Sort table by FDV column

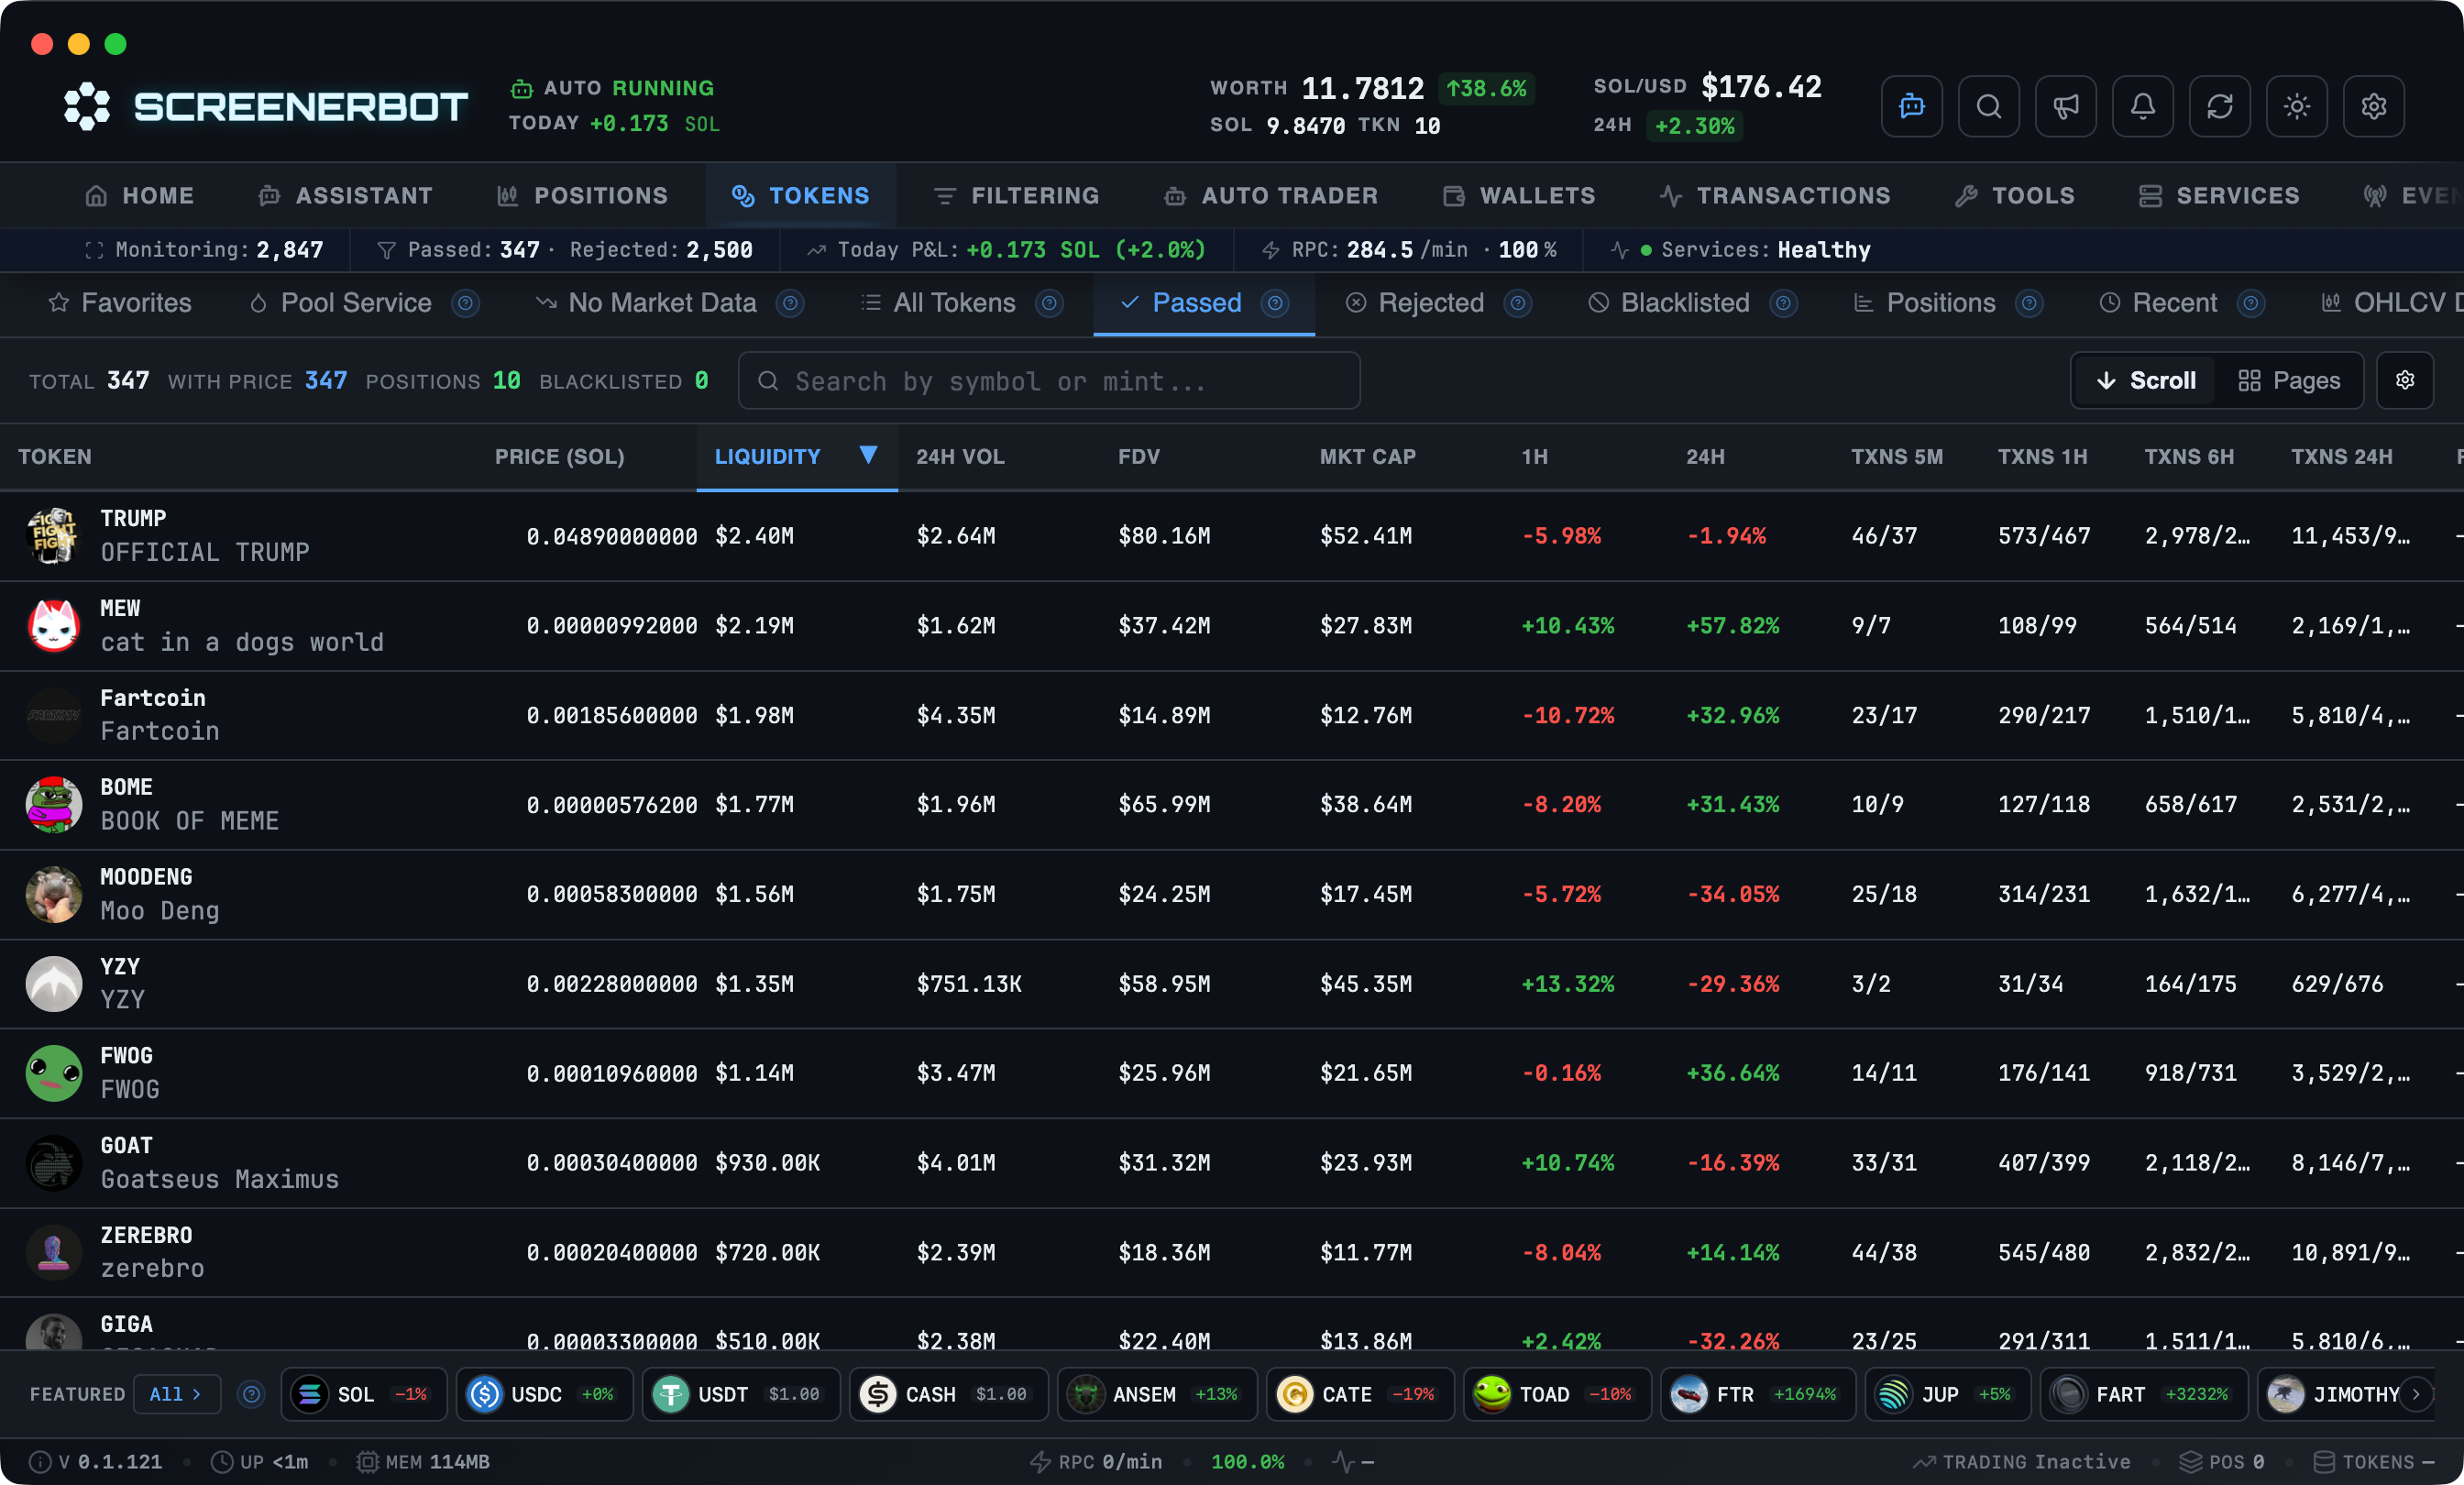coord(1139,457)
